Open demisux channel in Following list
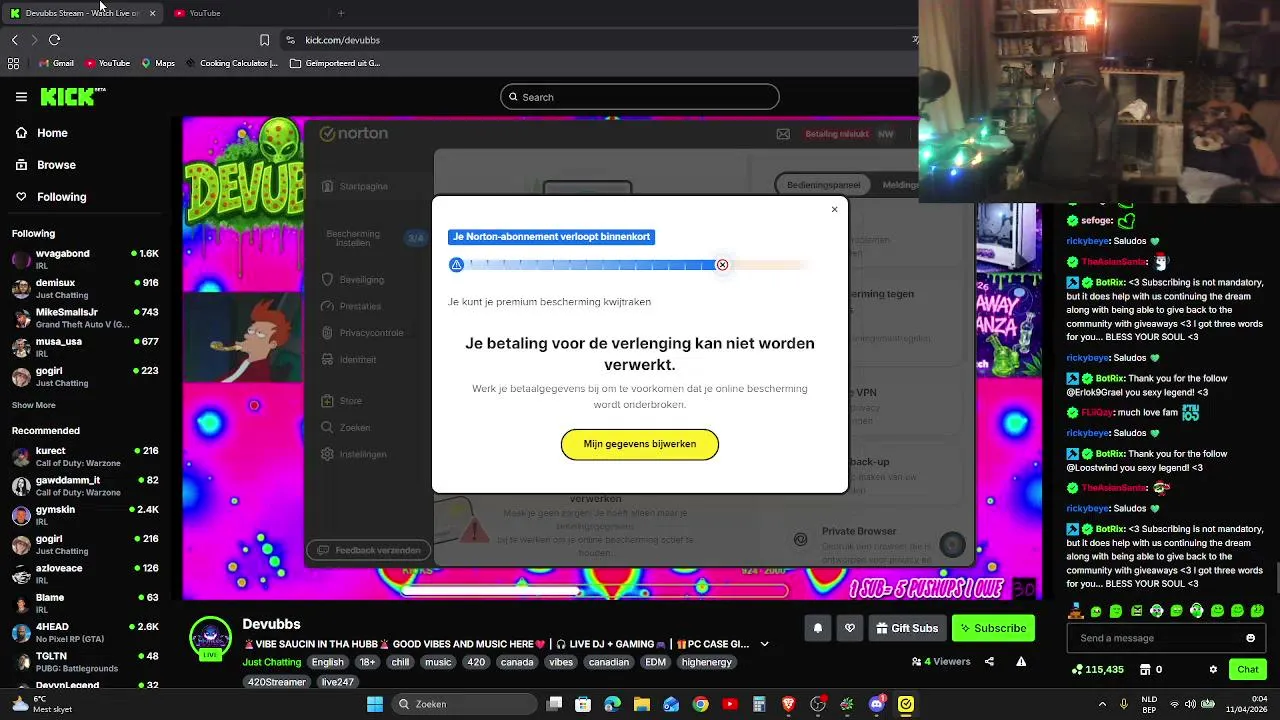Image resolution: width=1280 pixels, height=720 pixels. pyautogui.click(x=85, y=288)
